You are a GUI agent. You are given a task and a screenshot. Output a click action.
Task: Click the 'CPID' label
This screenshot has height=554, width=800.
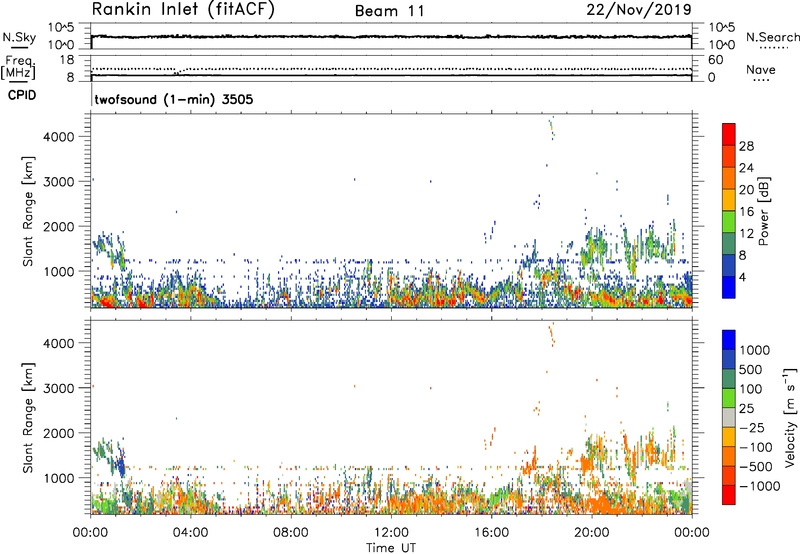tap(22, 95)
